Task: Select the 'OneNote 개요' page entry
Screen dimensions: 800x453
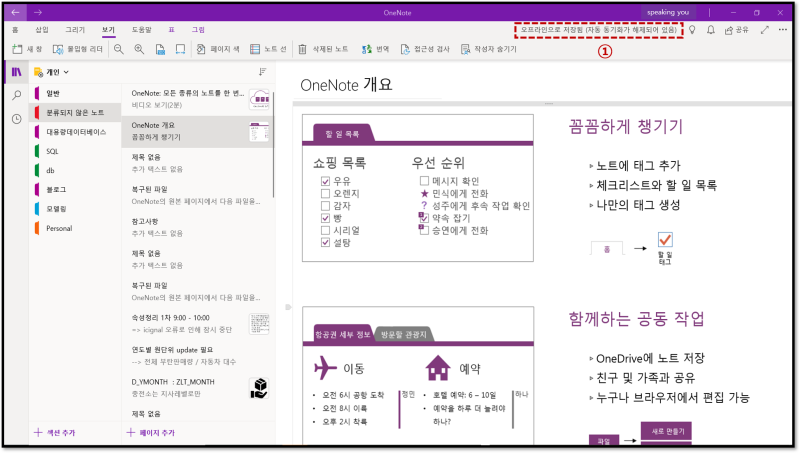Action: click(197, 131)
